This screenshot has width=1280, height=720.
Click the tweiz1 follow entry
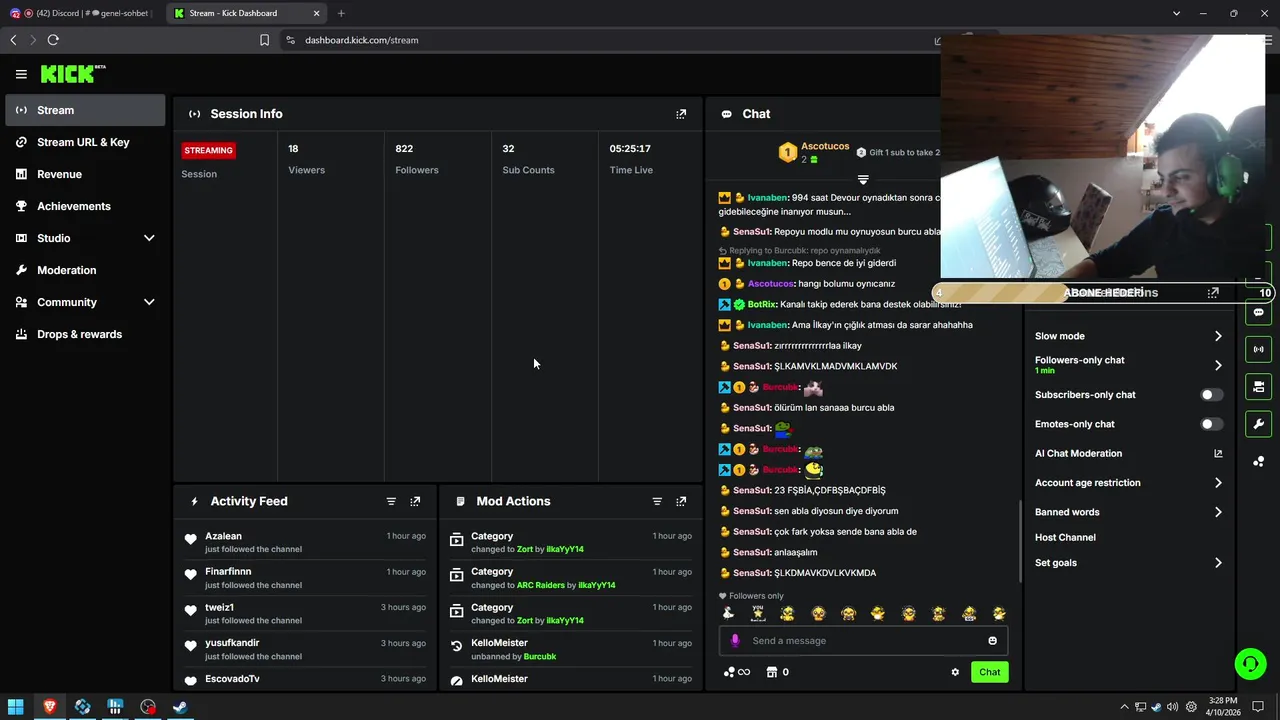click(305, 614)
